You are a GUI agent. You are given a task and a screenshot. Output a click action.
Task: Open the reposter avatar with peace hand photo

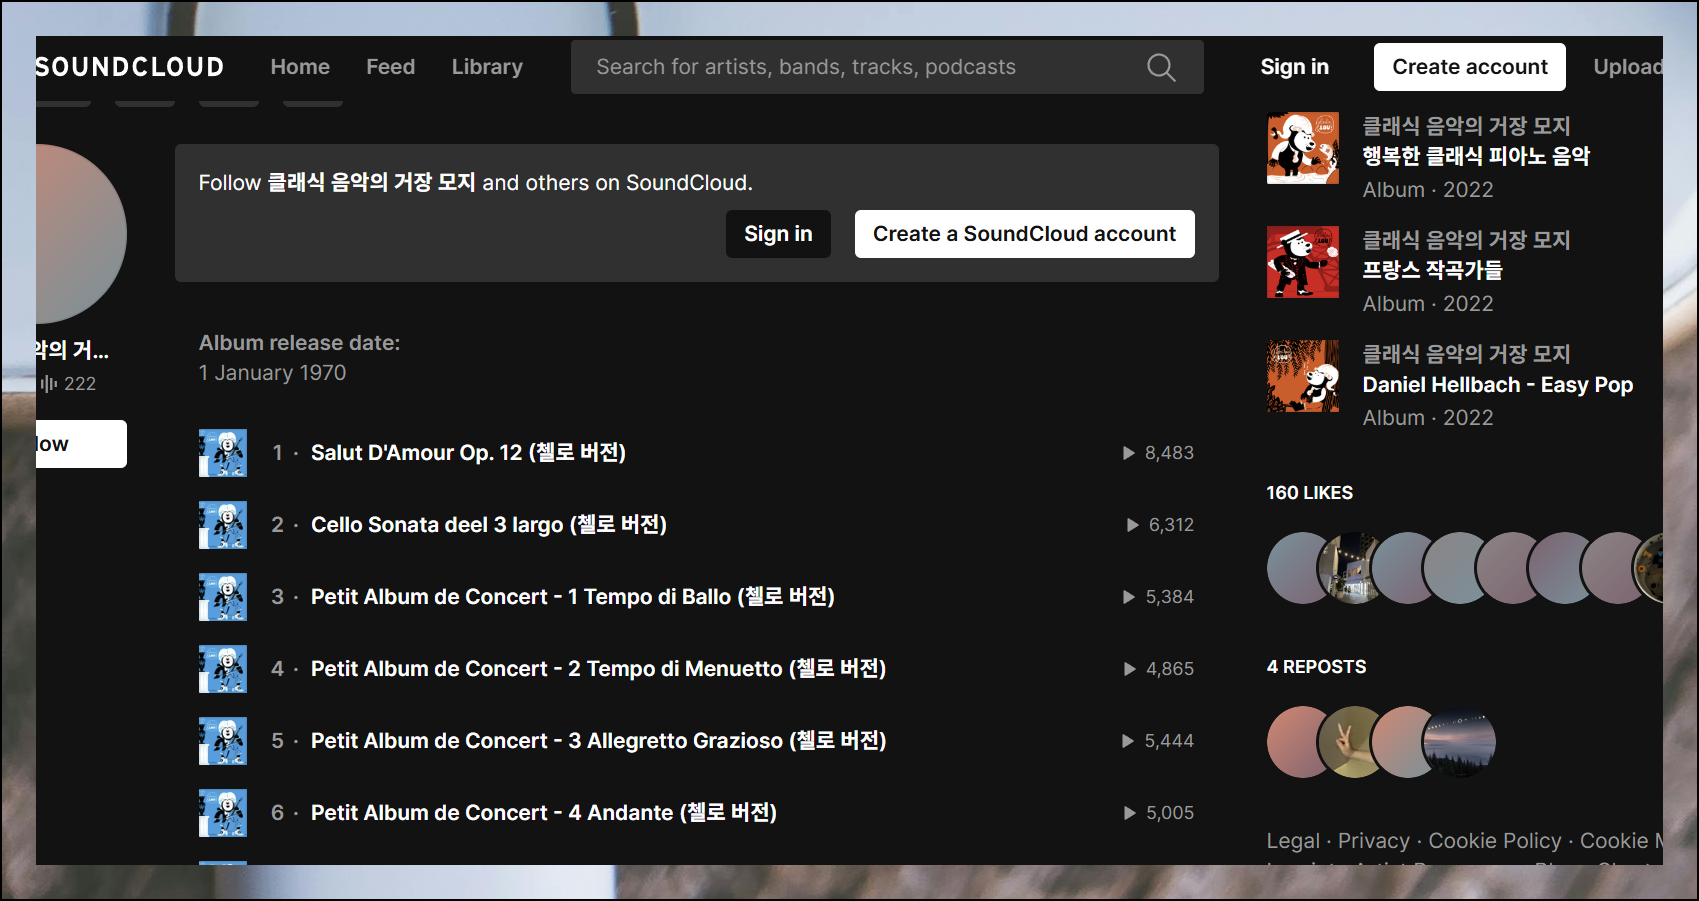1350,742
